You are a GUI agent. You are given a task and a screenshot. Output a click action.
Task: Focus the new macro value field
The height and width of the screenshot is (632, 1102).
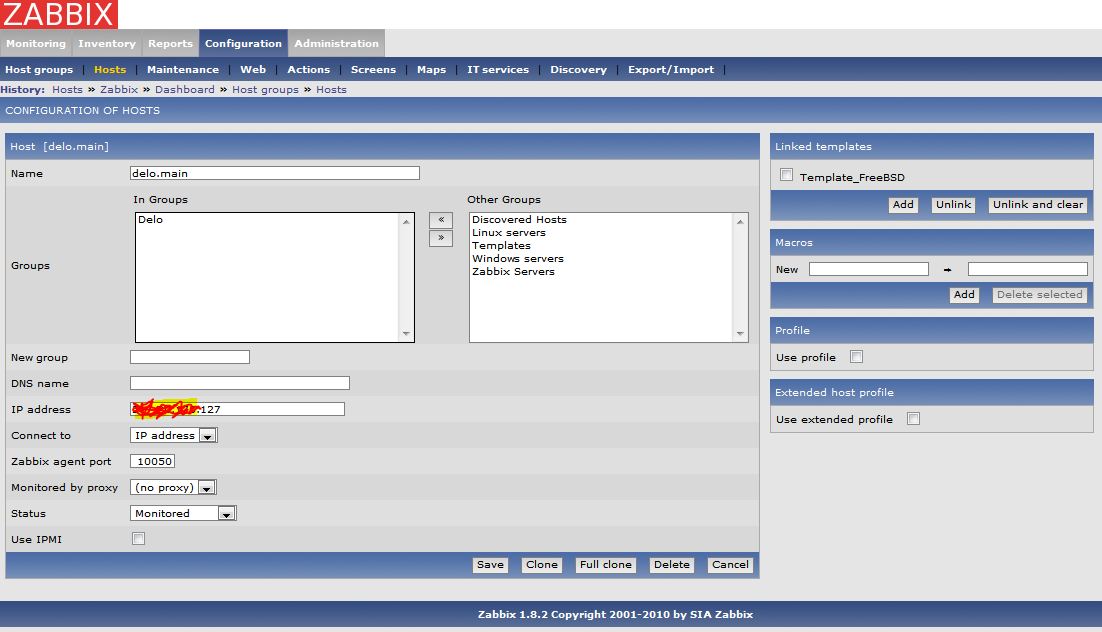click(x=1028, y=269)
